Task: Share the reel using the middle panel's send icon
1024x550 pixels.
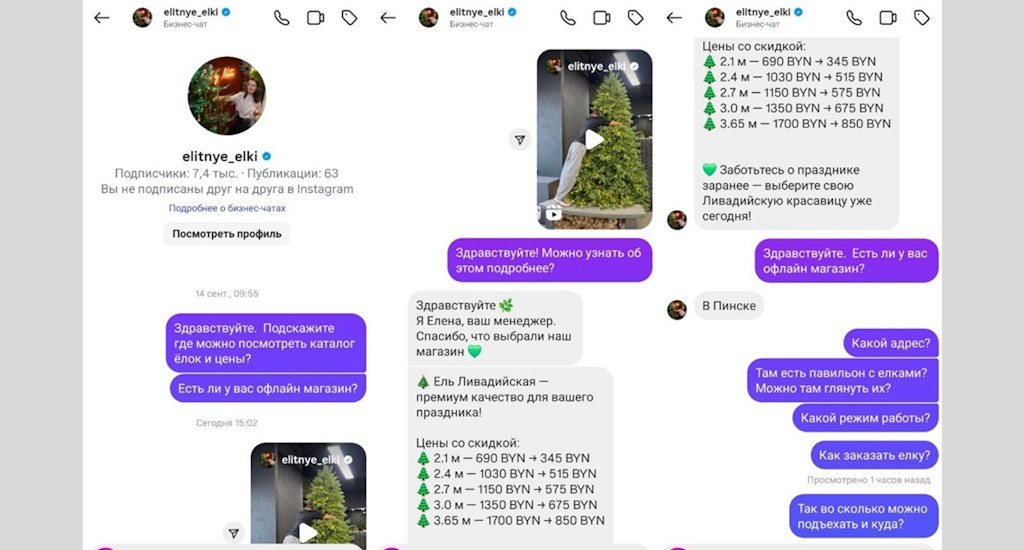Action: [x=520, y=140]
